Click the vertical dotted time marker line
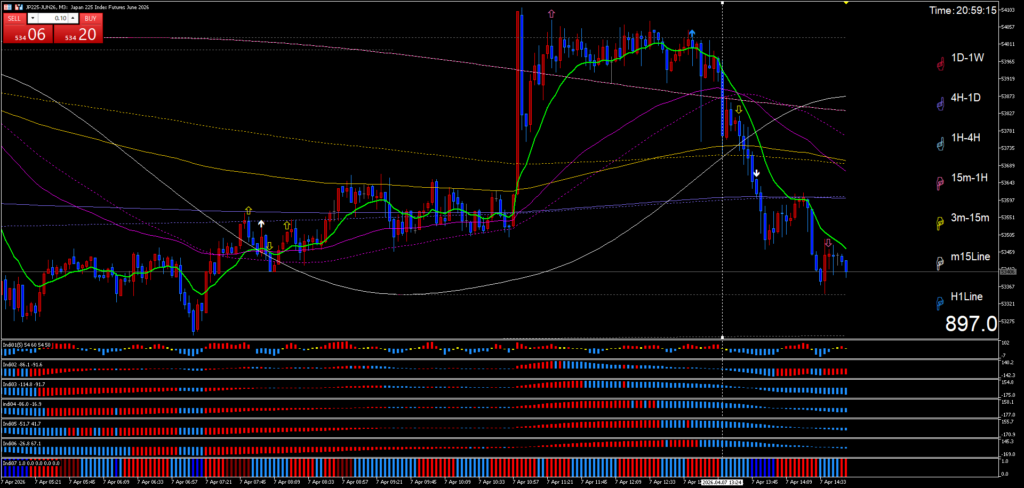The height and width of the screenshot is (488, 1024). (722, 200)
